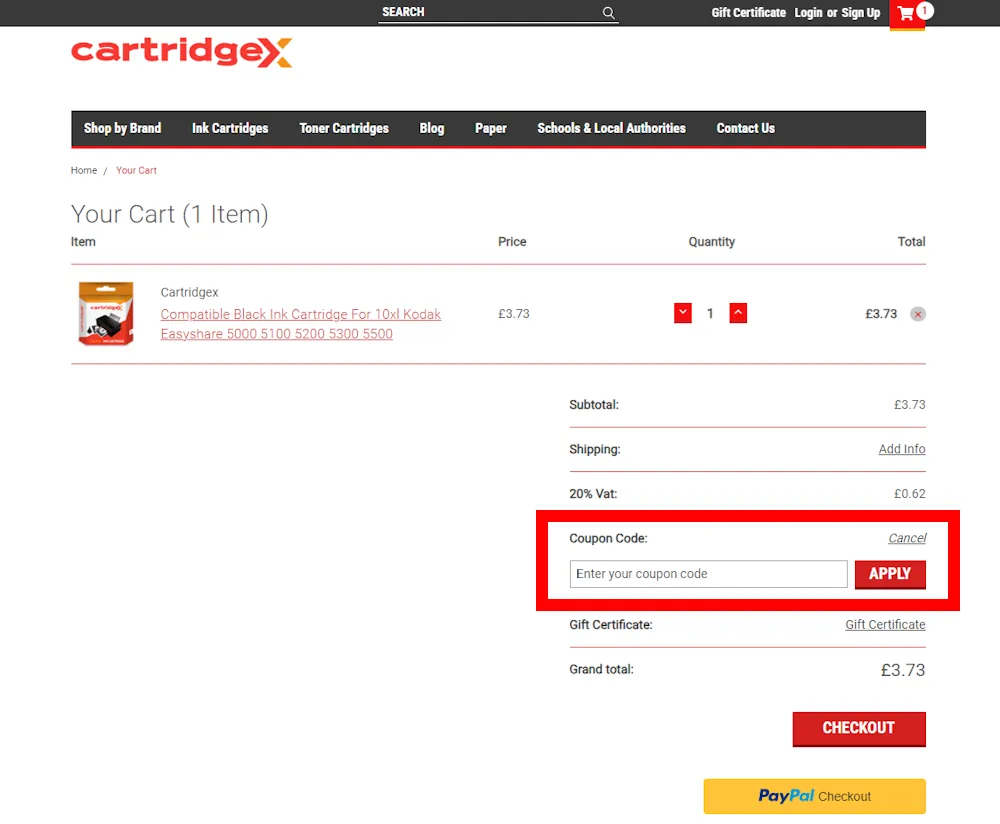Click the coupon code input field
Screen dimensions: 1000x824
[708, 574]
